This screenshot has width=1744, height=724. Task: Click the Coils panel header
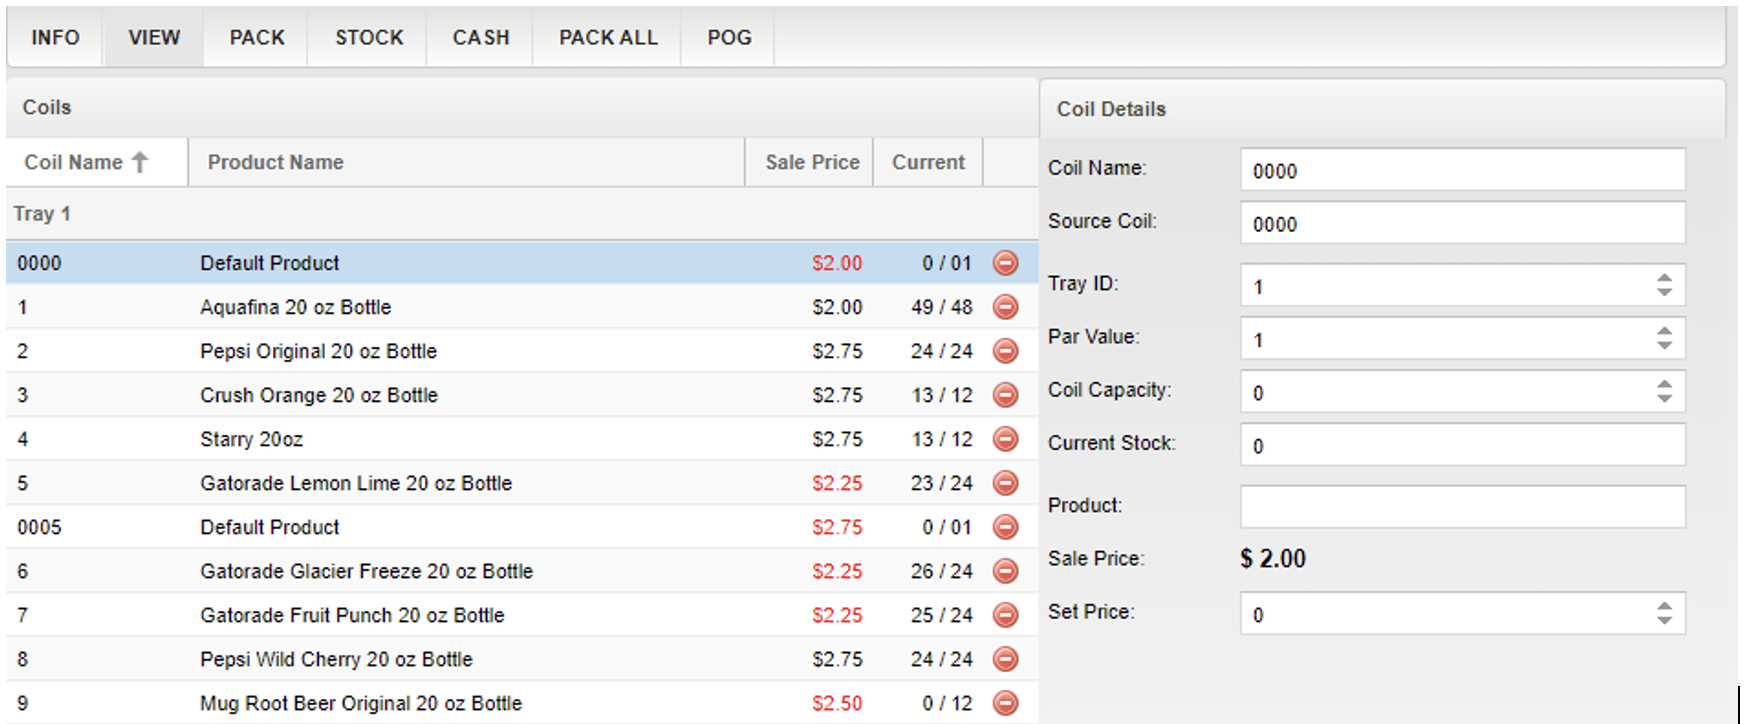click(522, 107)
